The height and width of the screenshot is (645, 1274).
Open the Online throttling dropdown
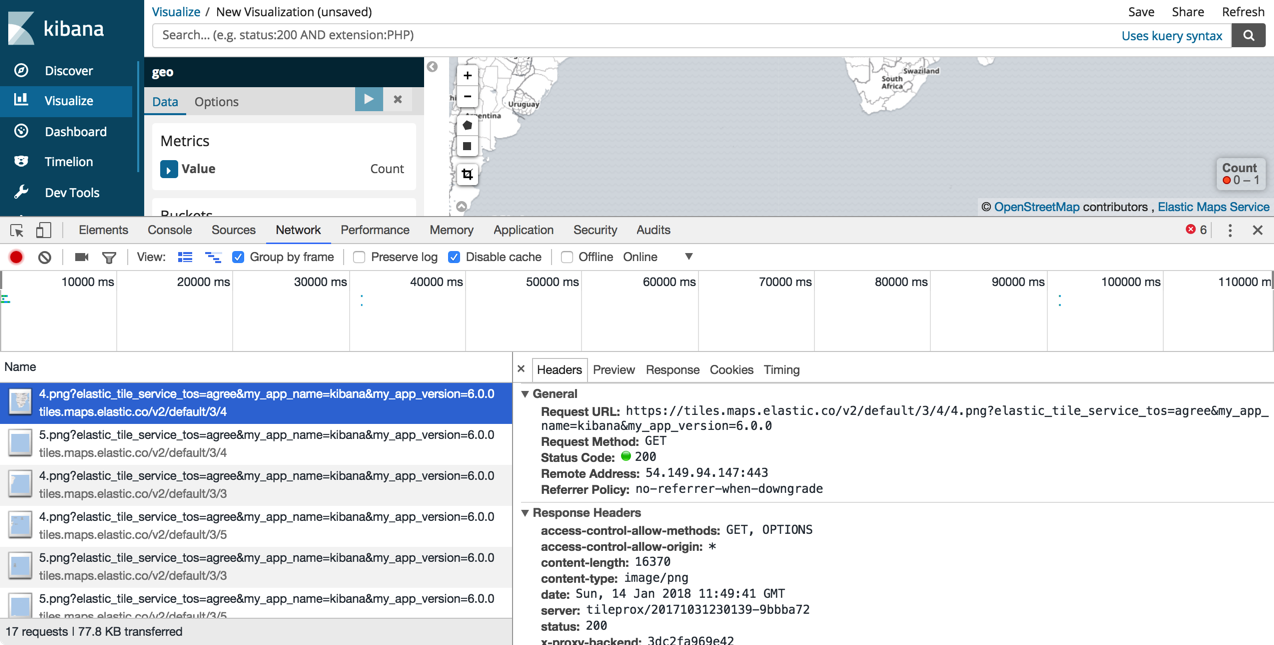click(688, 257)
